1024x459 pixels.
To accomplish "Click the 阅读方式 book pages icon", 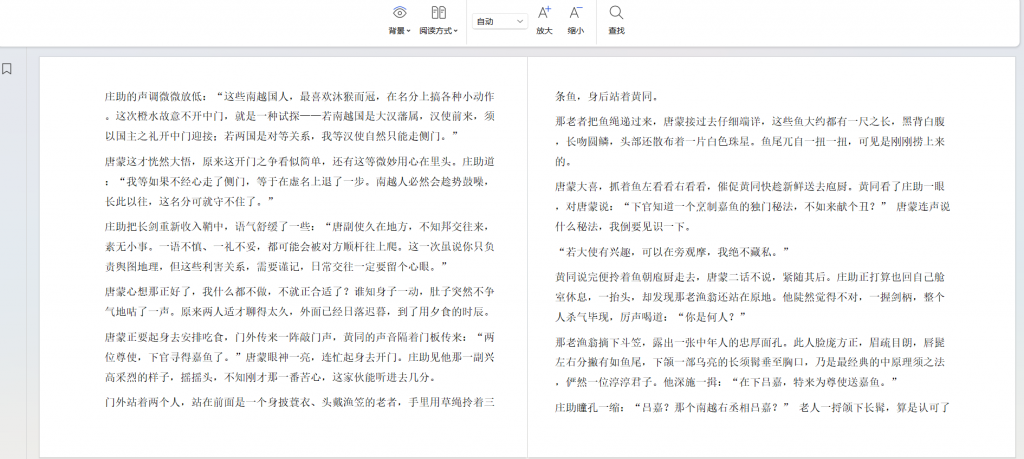I will (438, 13).
